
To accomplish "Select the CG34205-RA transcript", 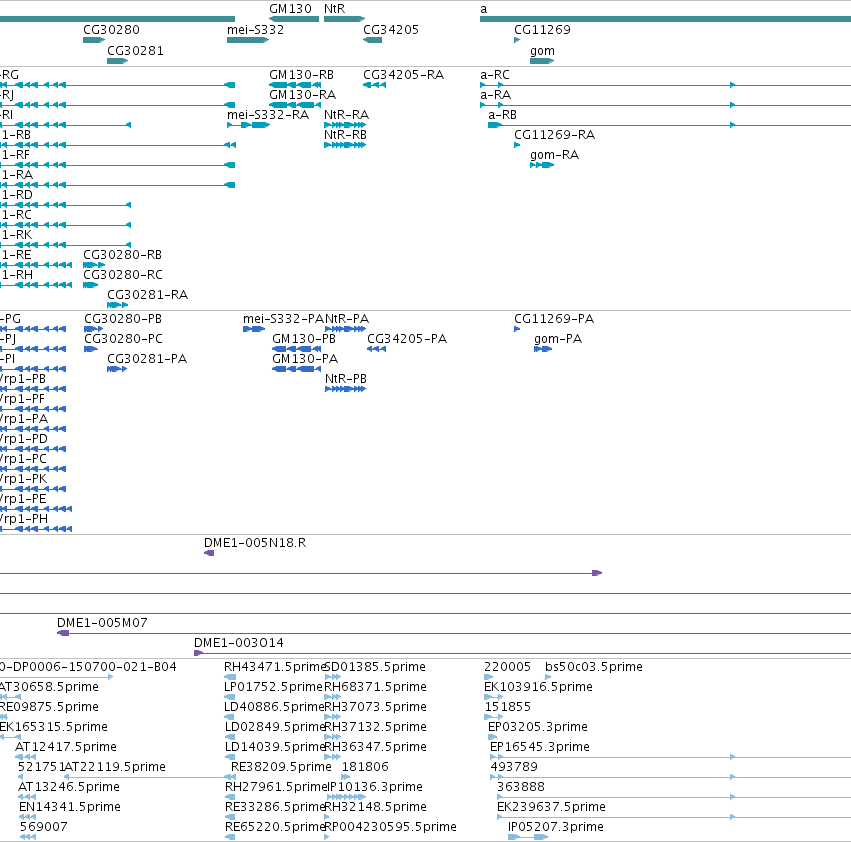I will (374, 85).
